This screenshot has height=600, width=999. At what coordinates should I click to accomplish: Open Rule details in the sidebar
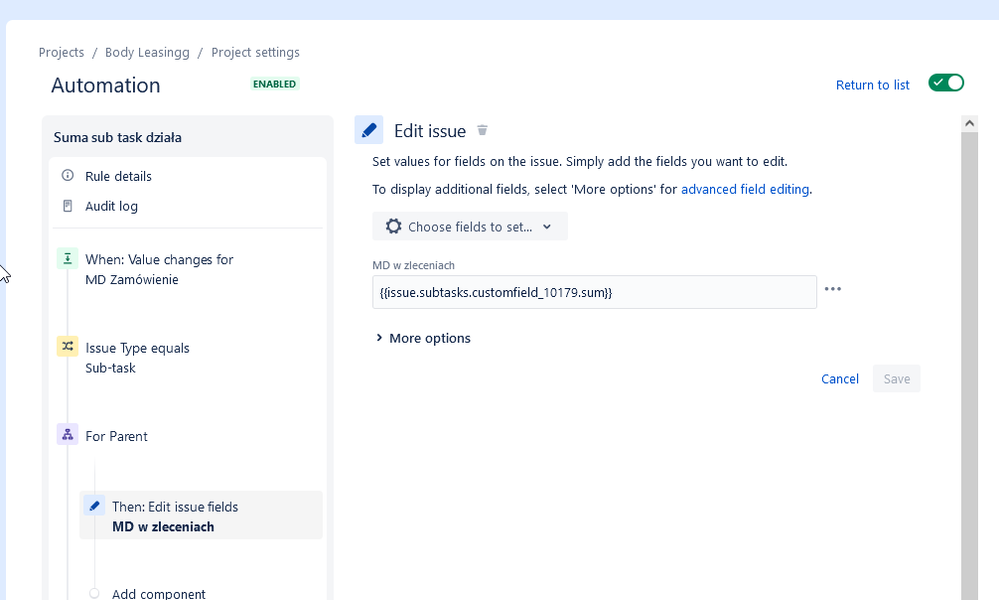(x=119, y=176)
